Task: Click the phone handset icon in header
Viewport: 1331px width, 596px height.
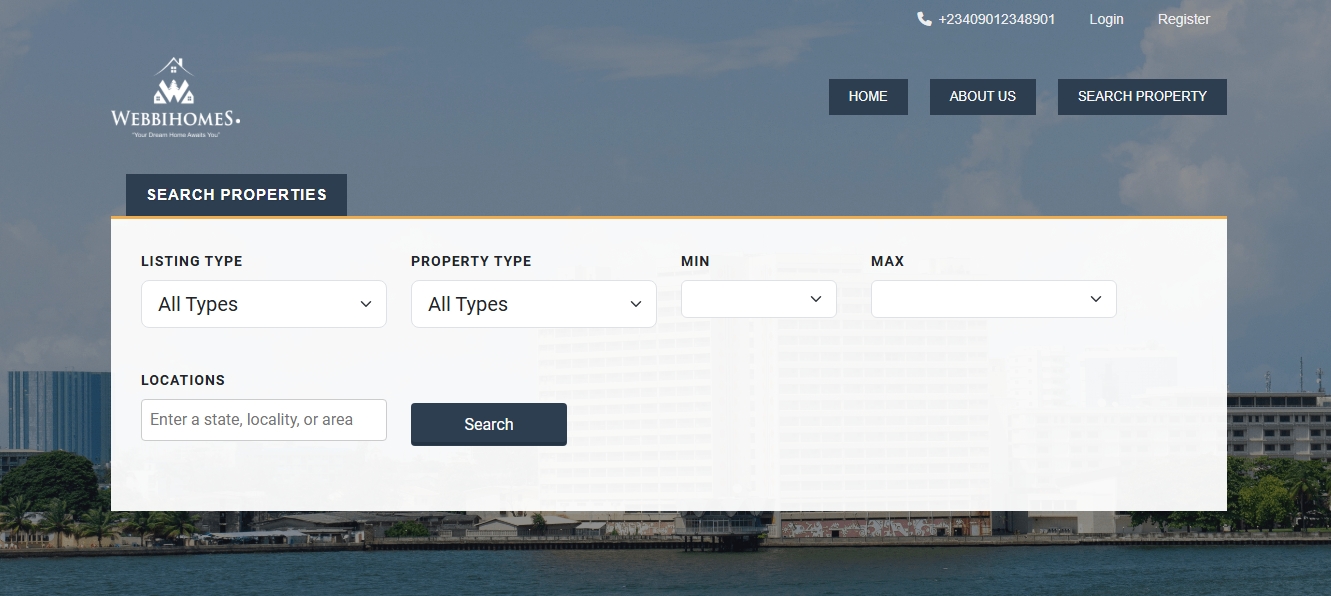Action: click(x=924, y=19)
